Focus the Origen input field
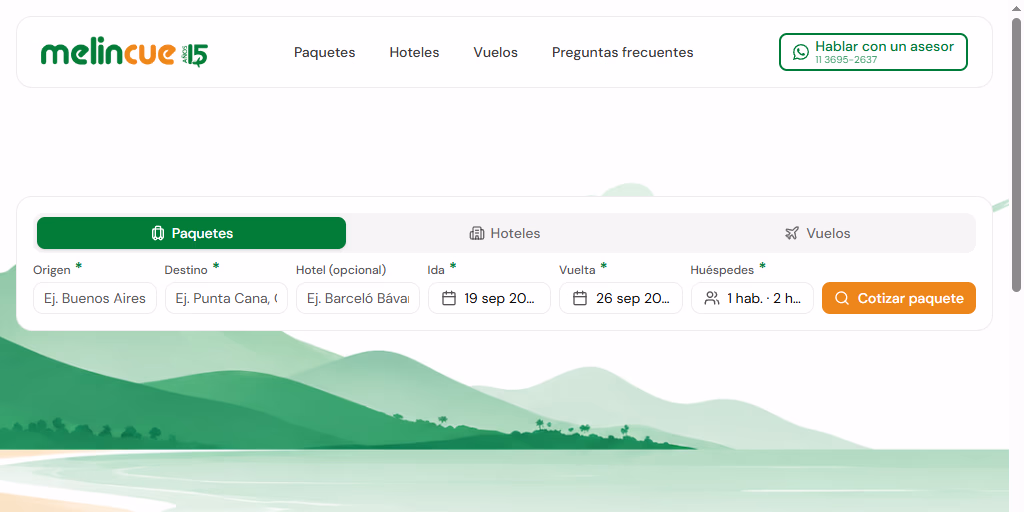This screenshot has height=512, width=1024. [95, 298]
